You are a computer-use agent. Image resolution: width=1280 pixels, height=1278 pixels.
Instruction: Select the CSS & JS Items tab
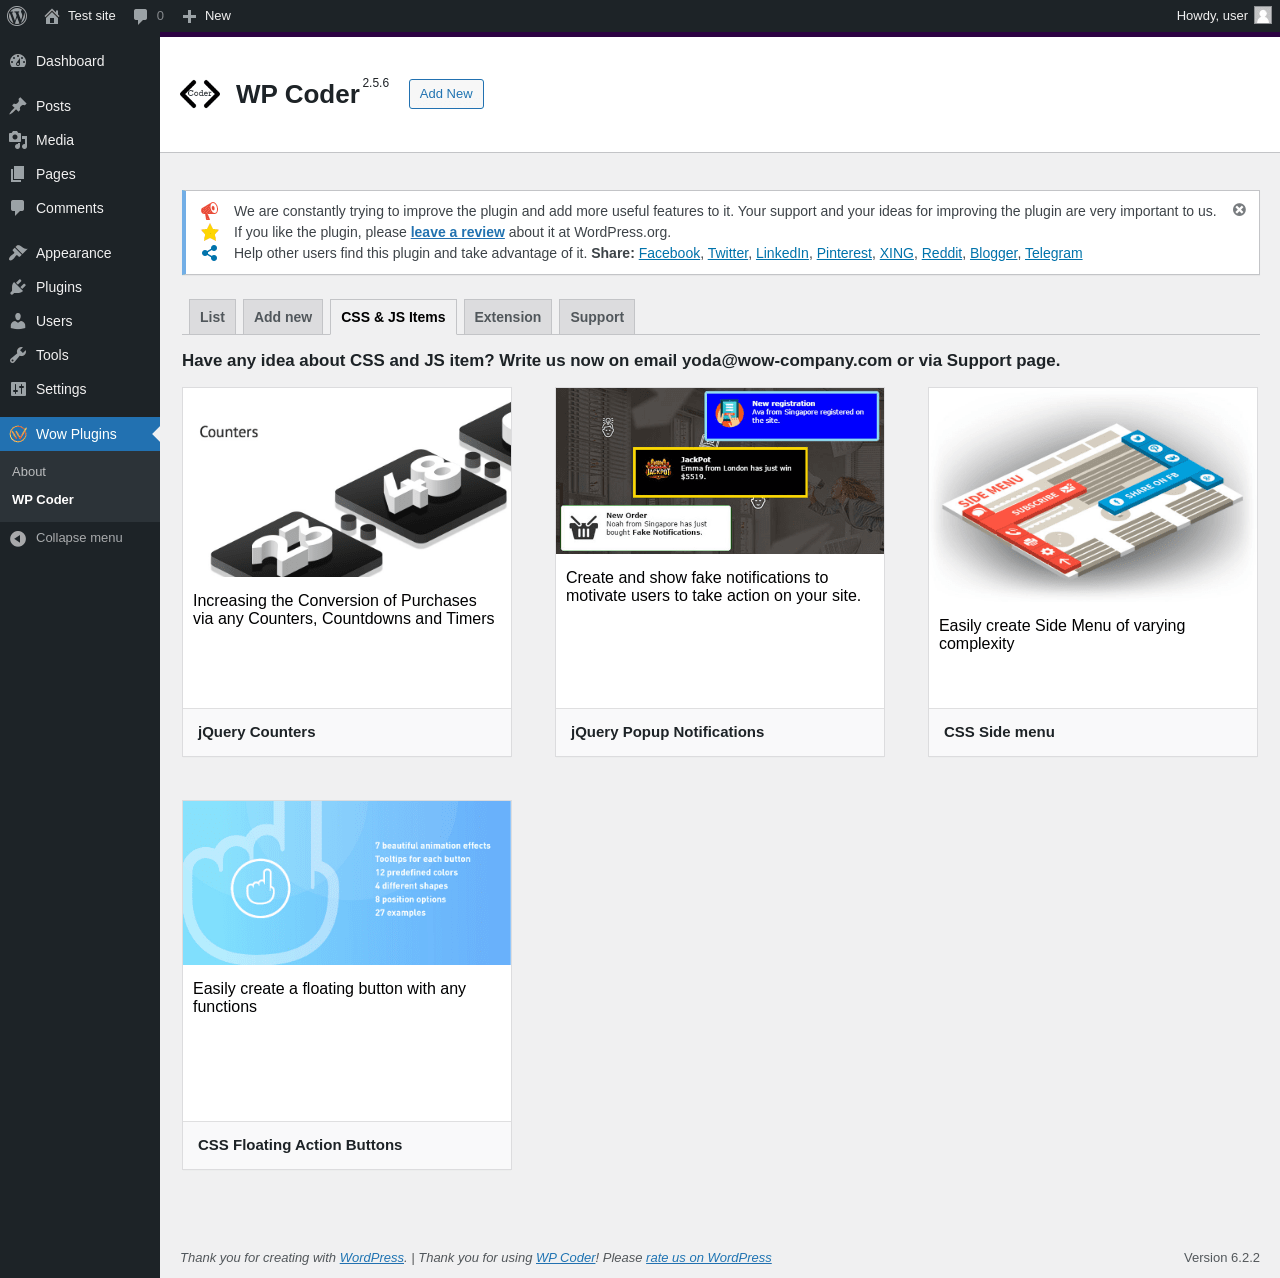[x=393, y=317]
